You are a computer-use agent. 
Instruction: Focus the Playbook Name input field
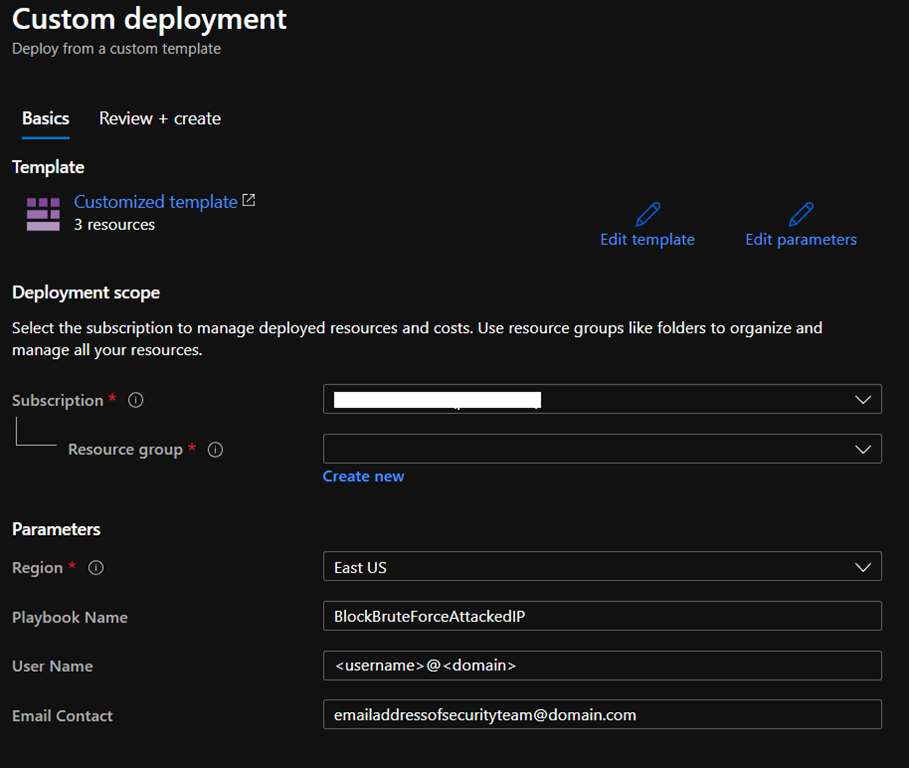point(602,616)
